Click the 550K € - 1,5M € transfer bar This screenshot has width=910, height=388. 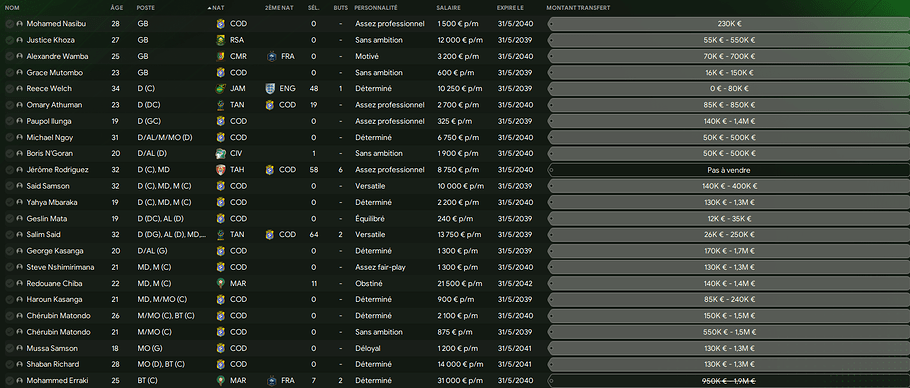coord(729,332)
